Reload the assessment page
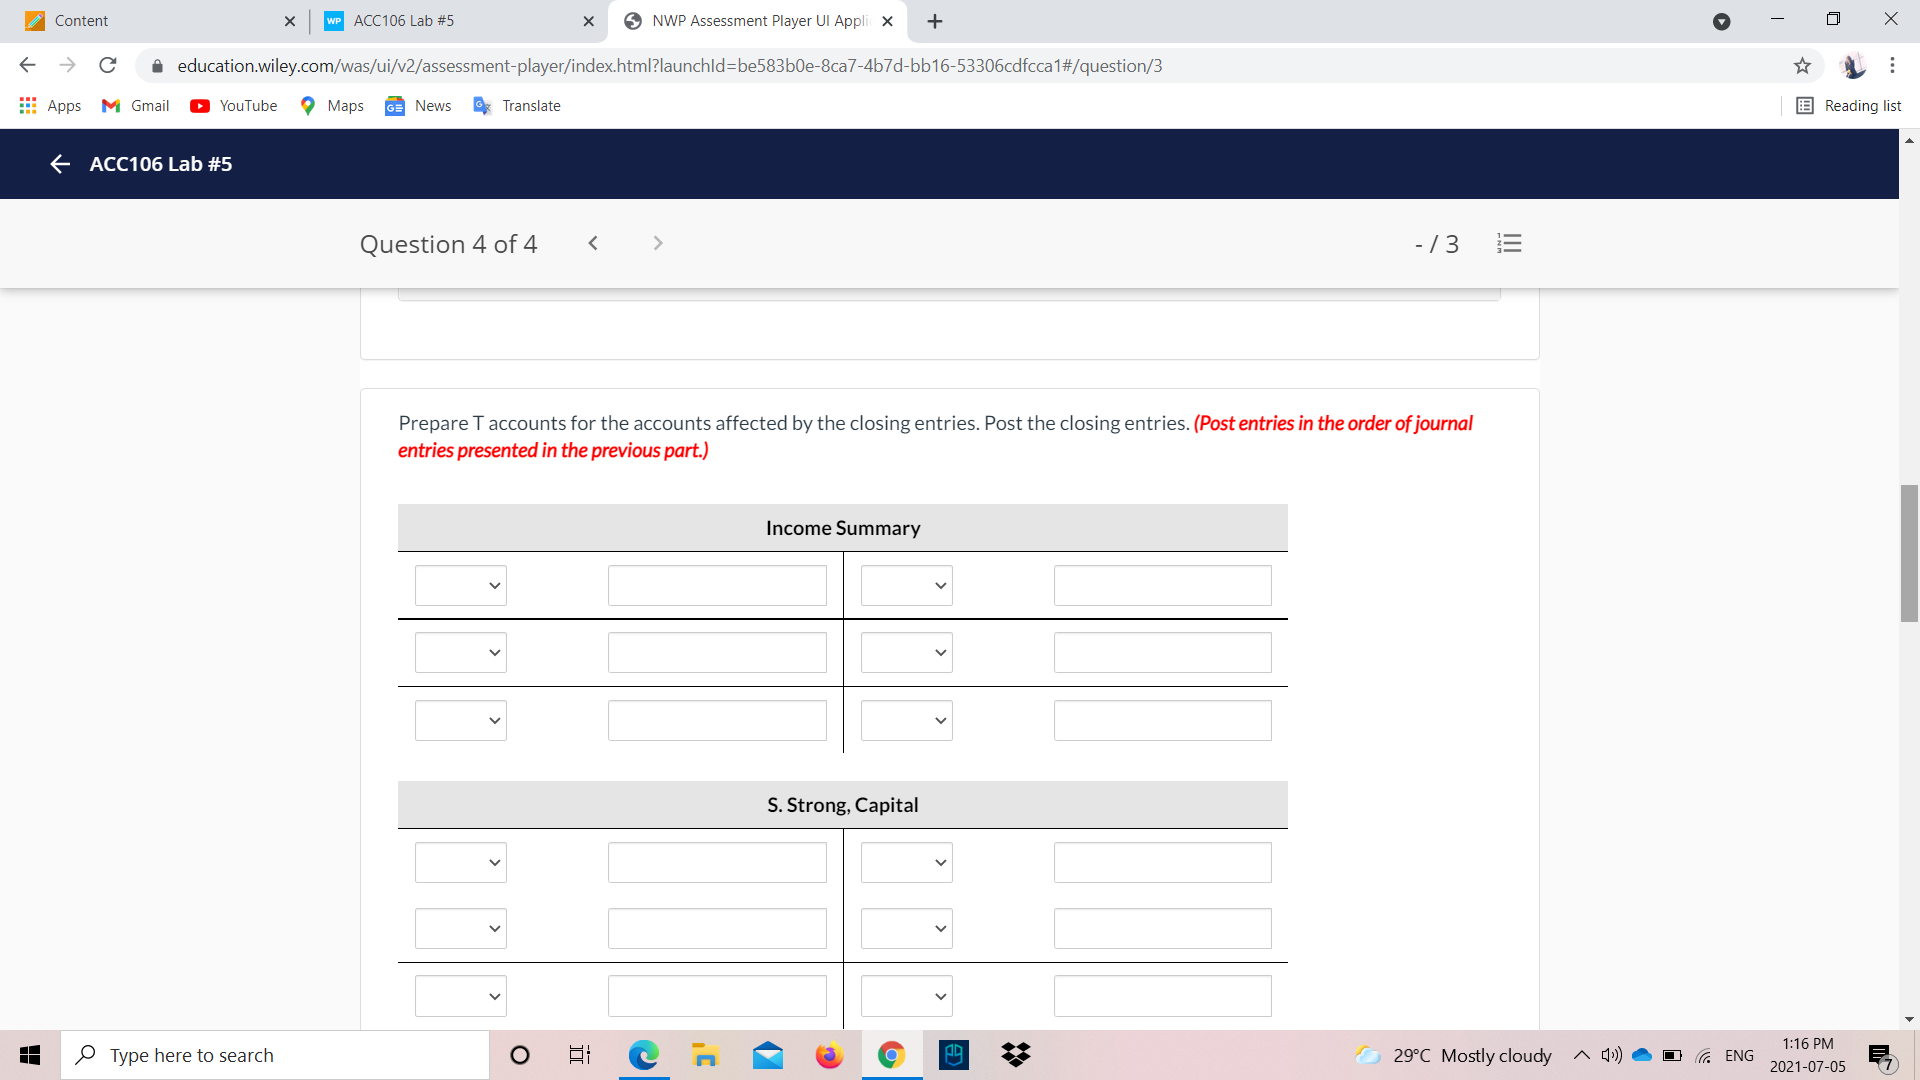The height and width of the screenshot is (1080, 1920). pos(107,65)
